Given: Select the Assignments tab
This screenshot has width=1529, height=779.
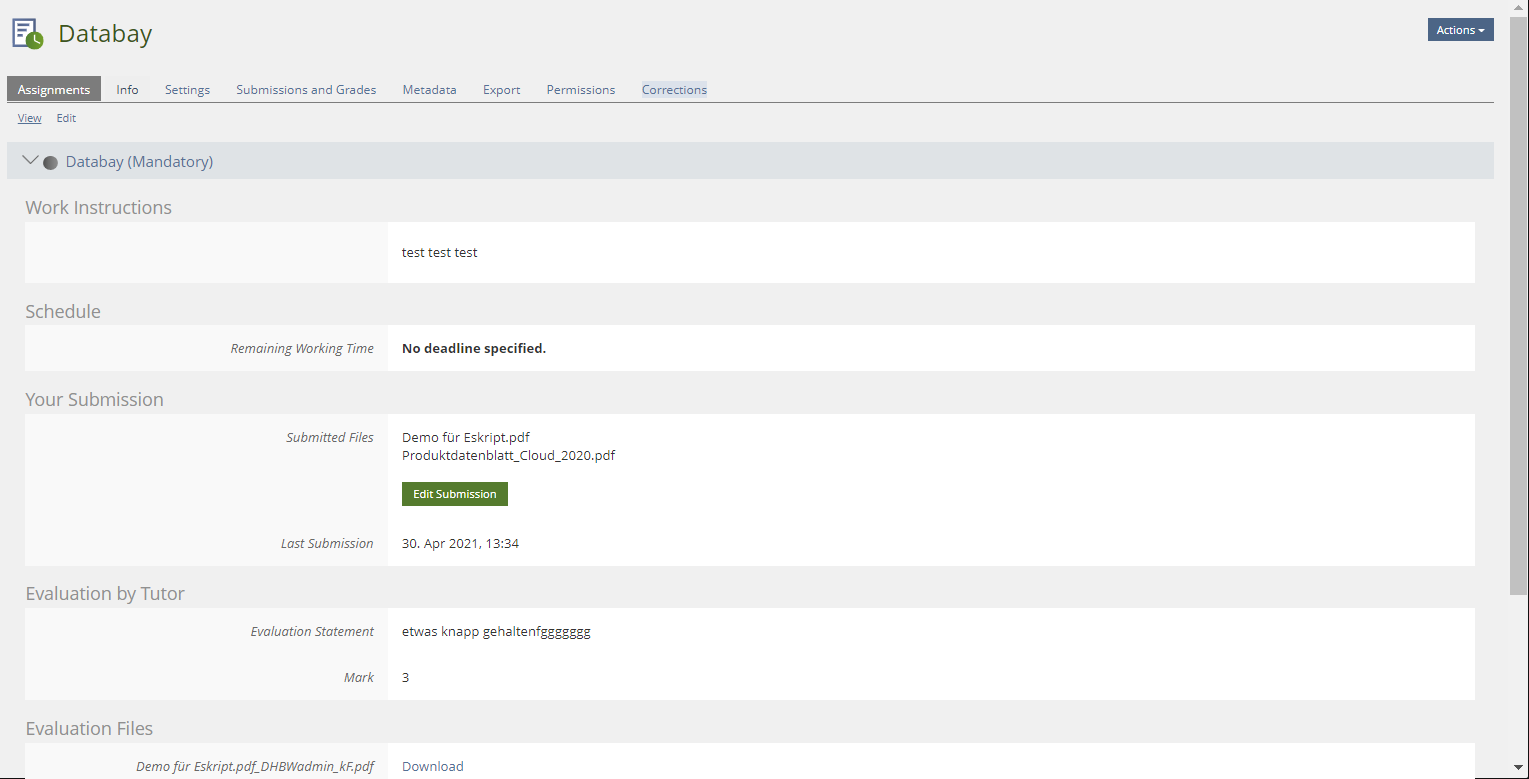Looking at the screenshot, I should point(54,90).
